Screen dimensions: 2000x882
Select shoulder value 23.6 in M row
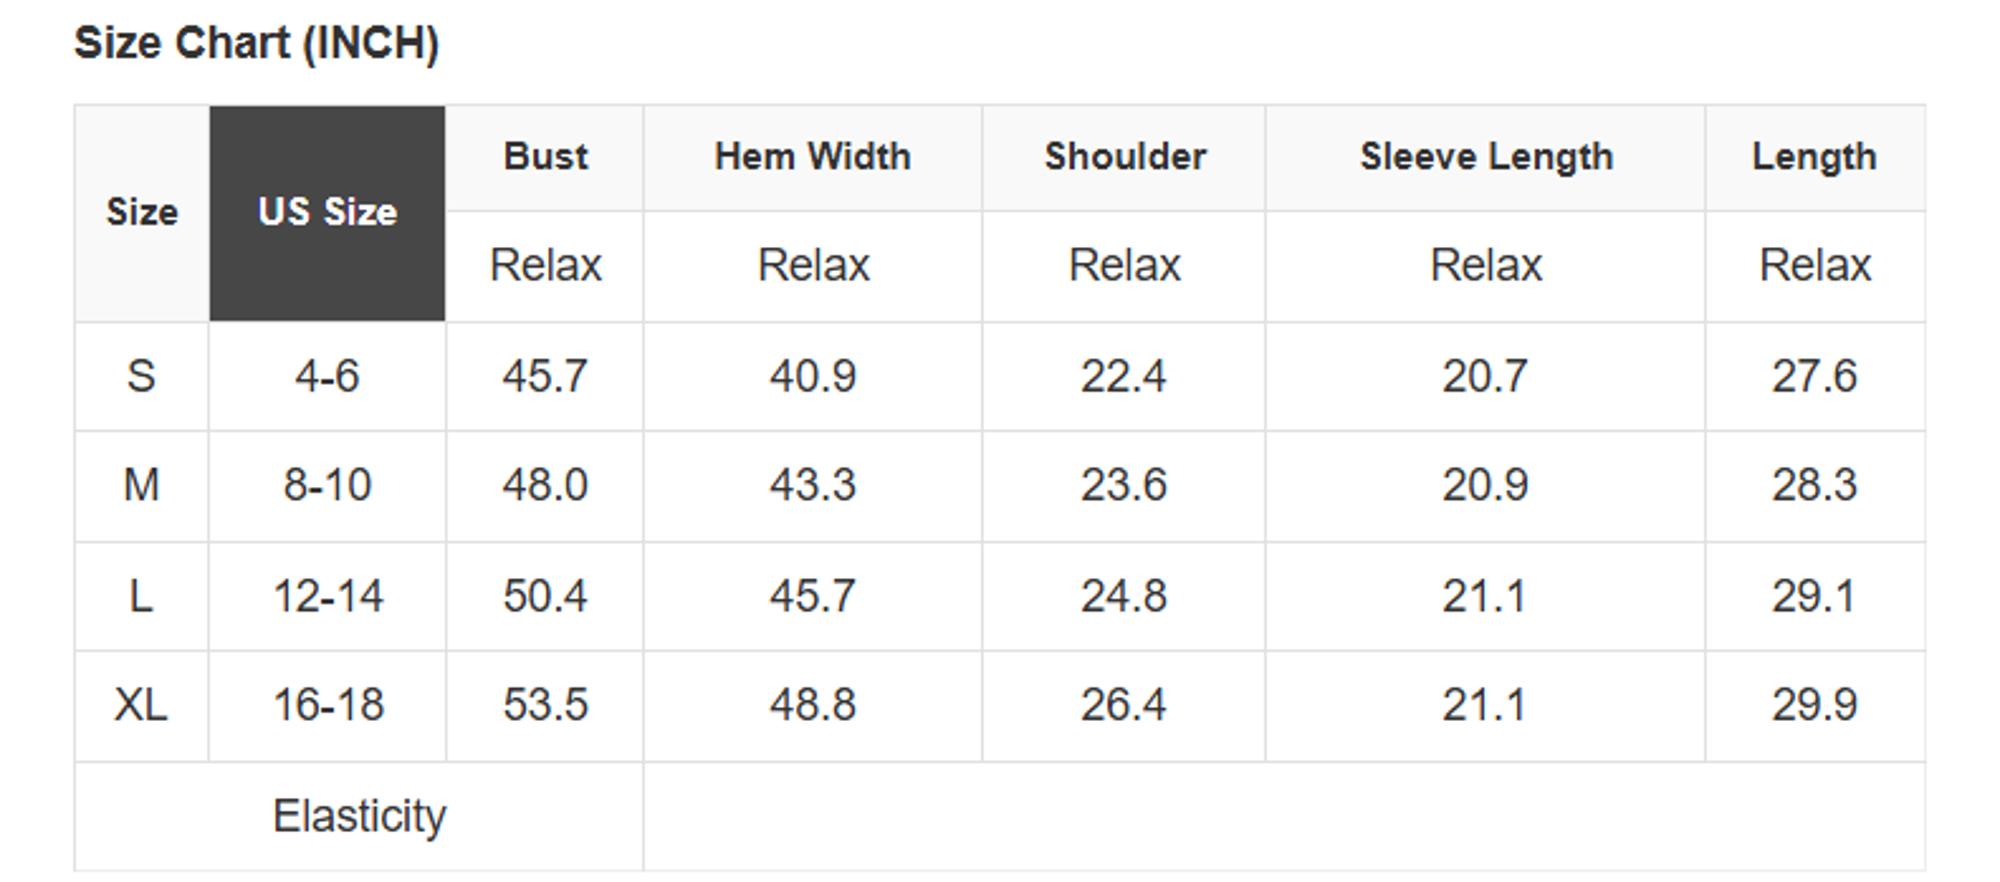[1123, 486]
